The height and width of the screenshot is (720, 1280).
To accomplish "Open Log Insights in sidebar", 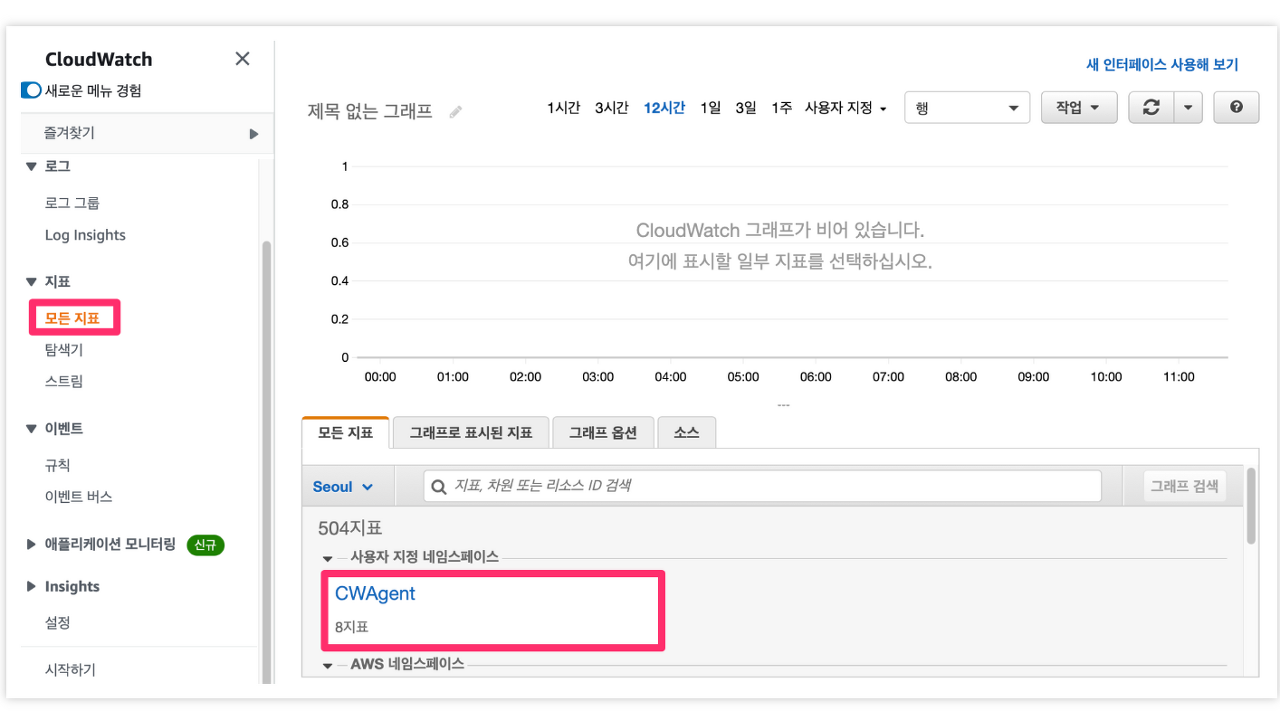I will [85, 235].
